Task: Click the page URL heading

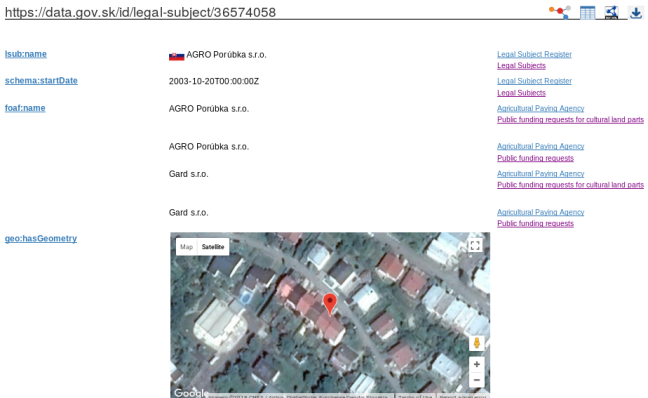Action: [x=141, y=12]
